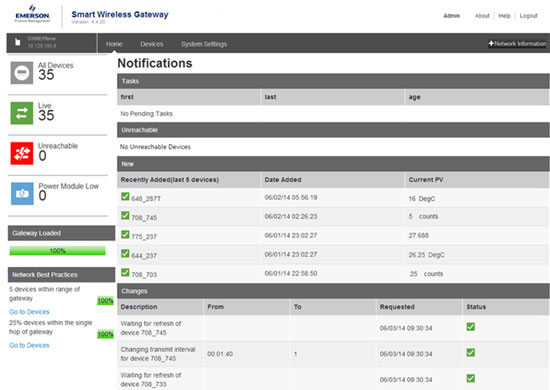Click the green Live devices icon
550x390 pixels.
(22, 113)
